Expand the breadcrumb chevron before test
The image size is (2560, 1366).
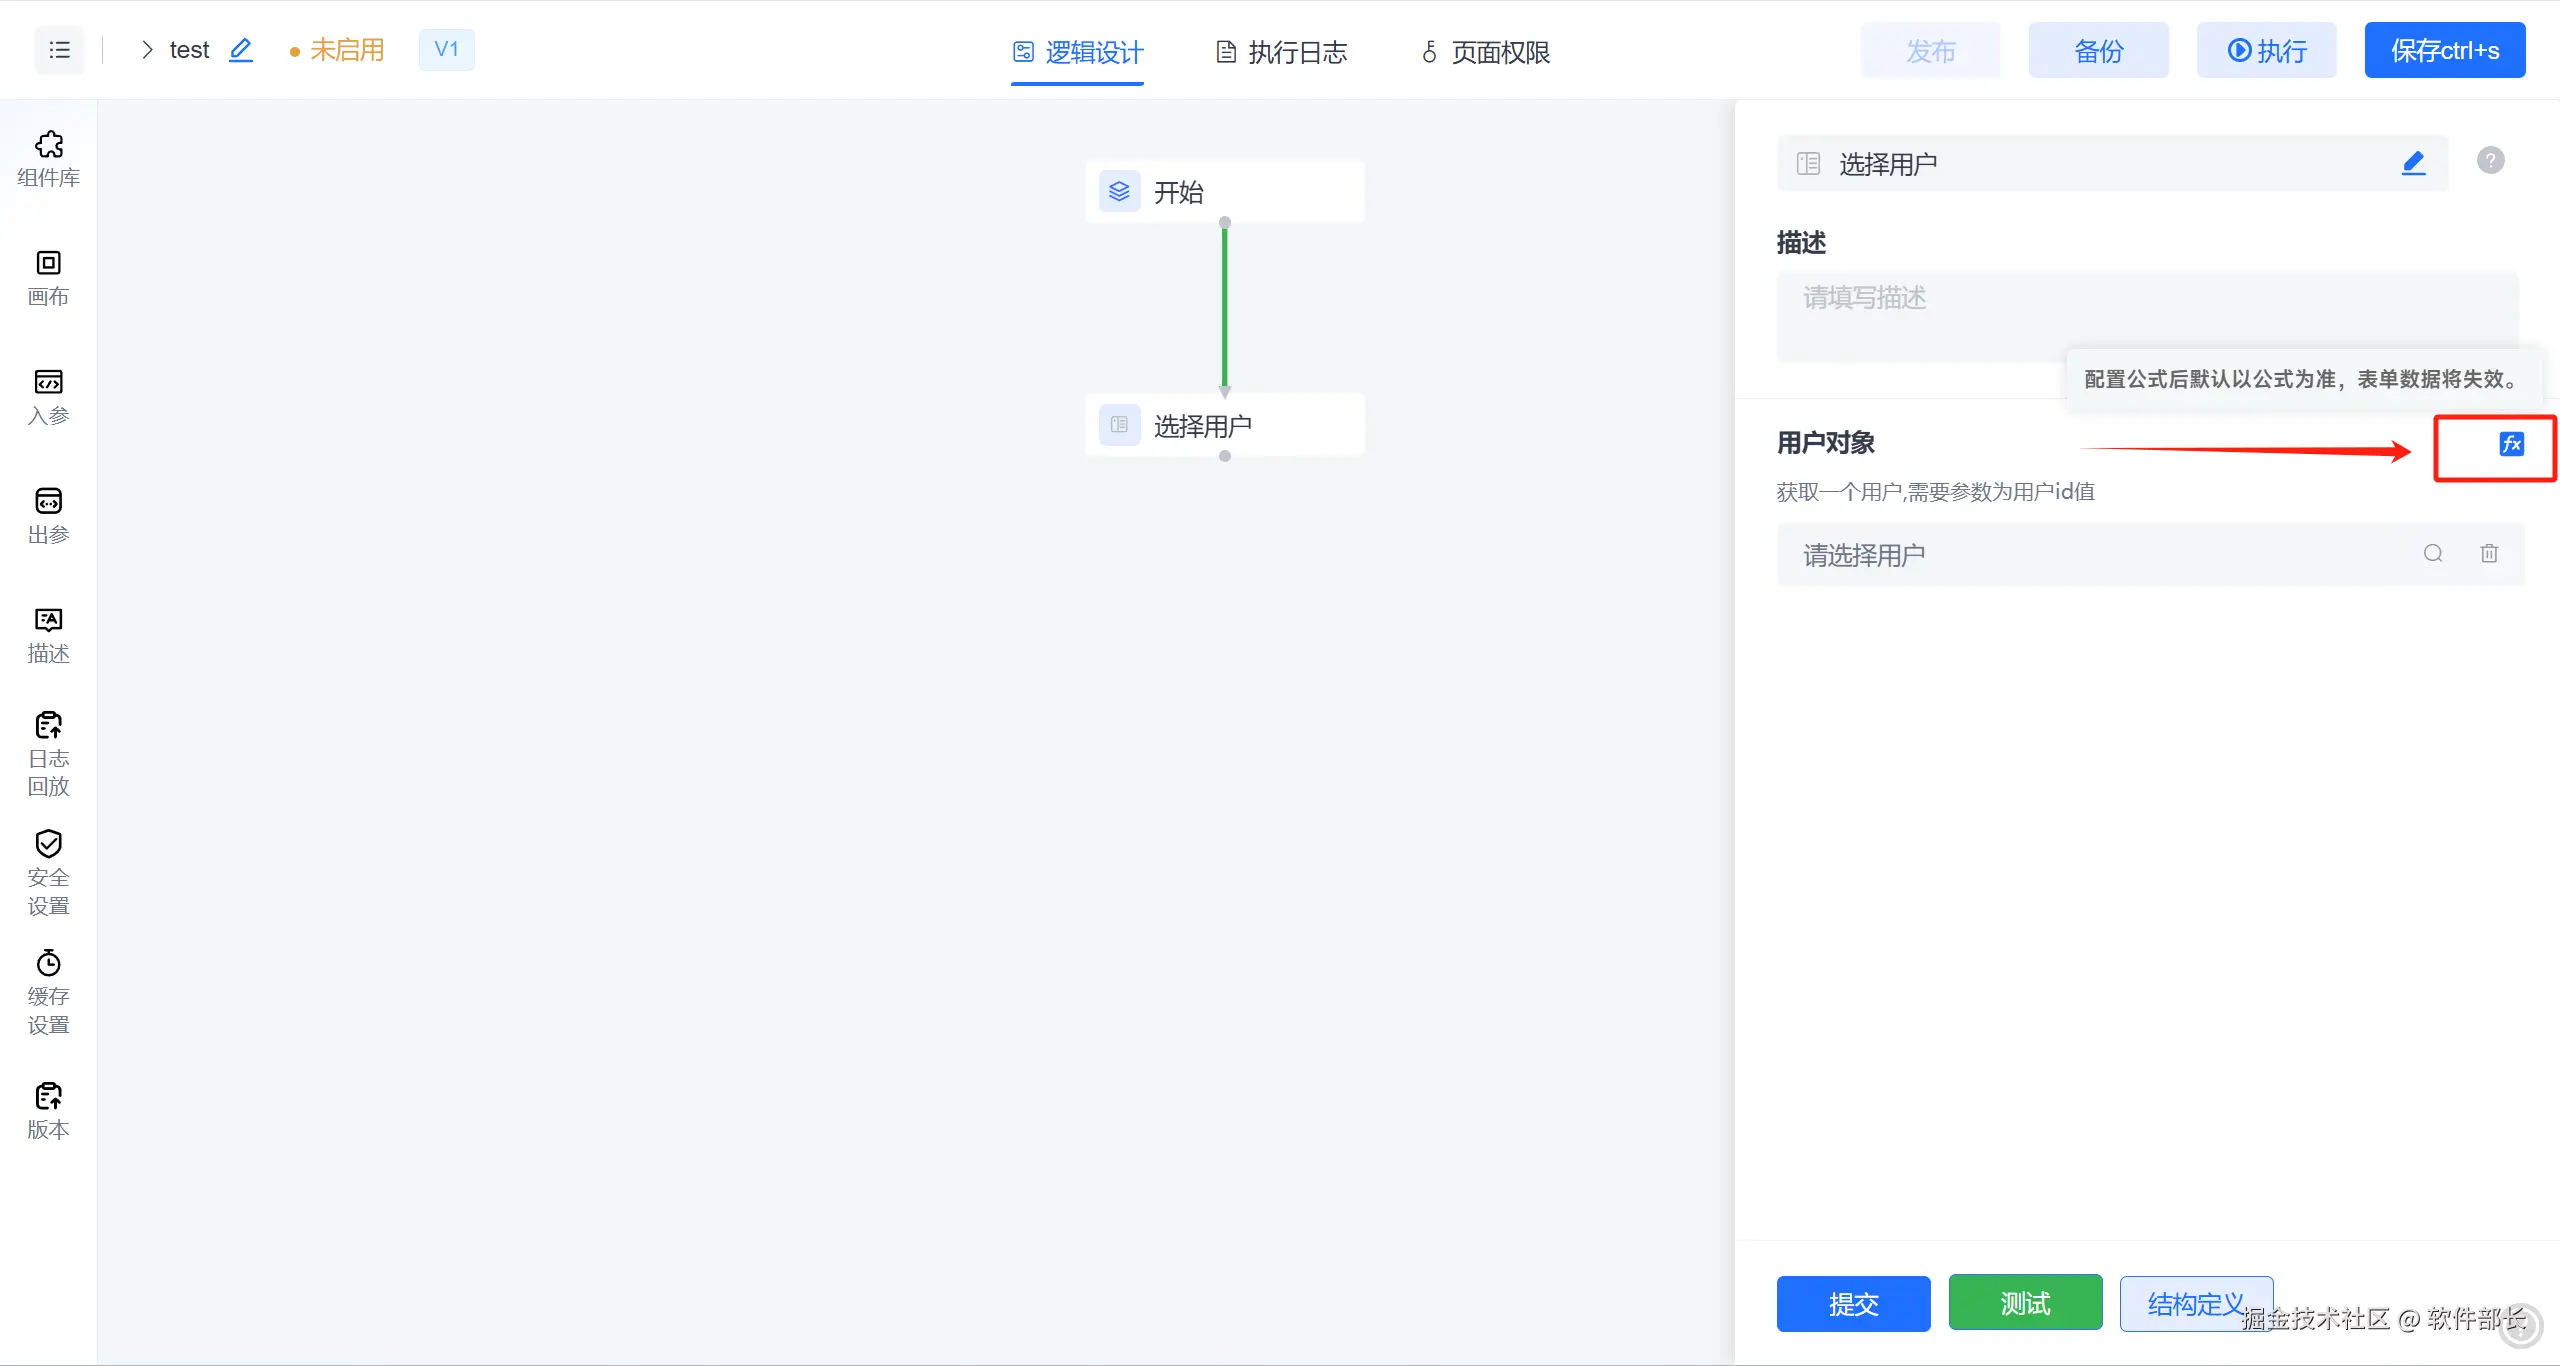147,50
